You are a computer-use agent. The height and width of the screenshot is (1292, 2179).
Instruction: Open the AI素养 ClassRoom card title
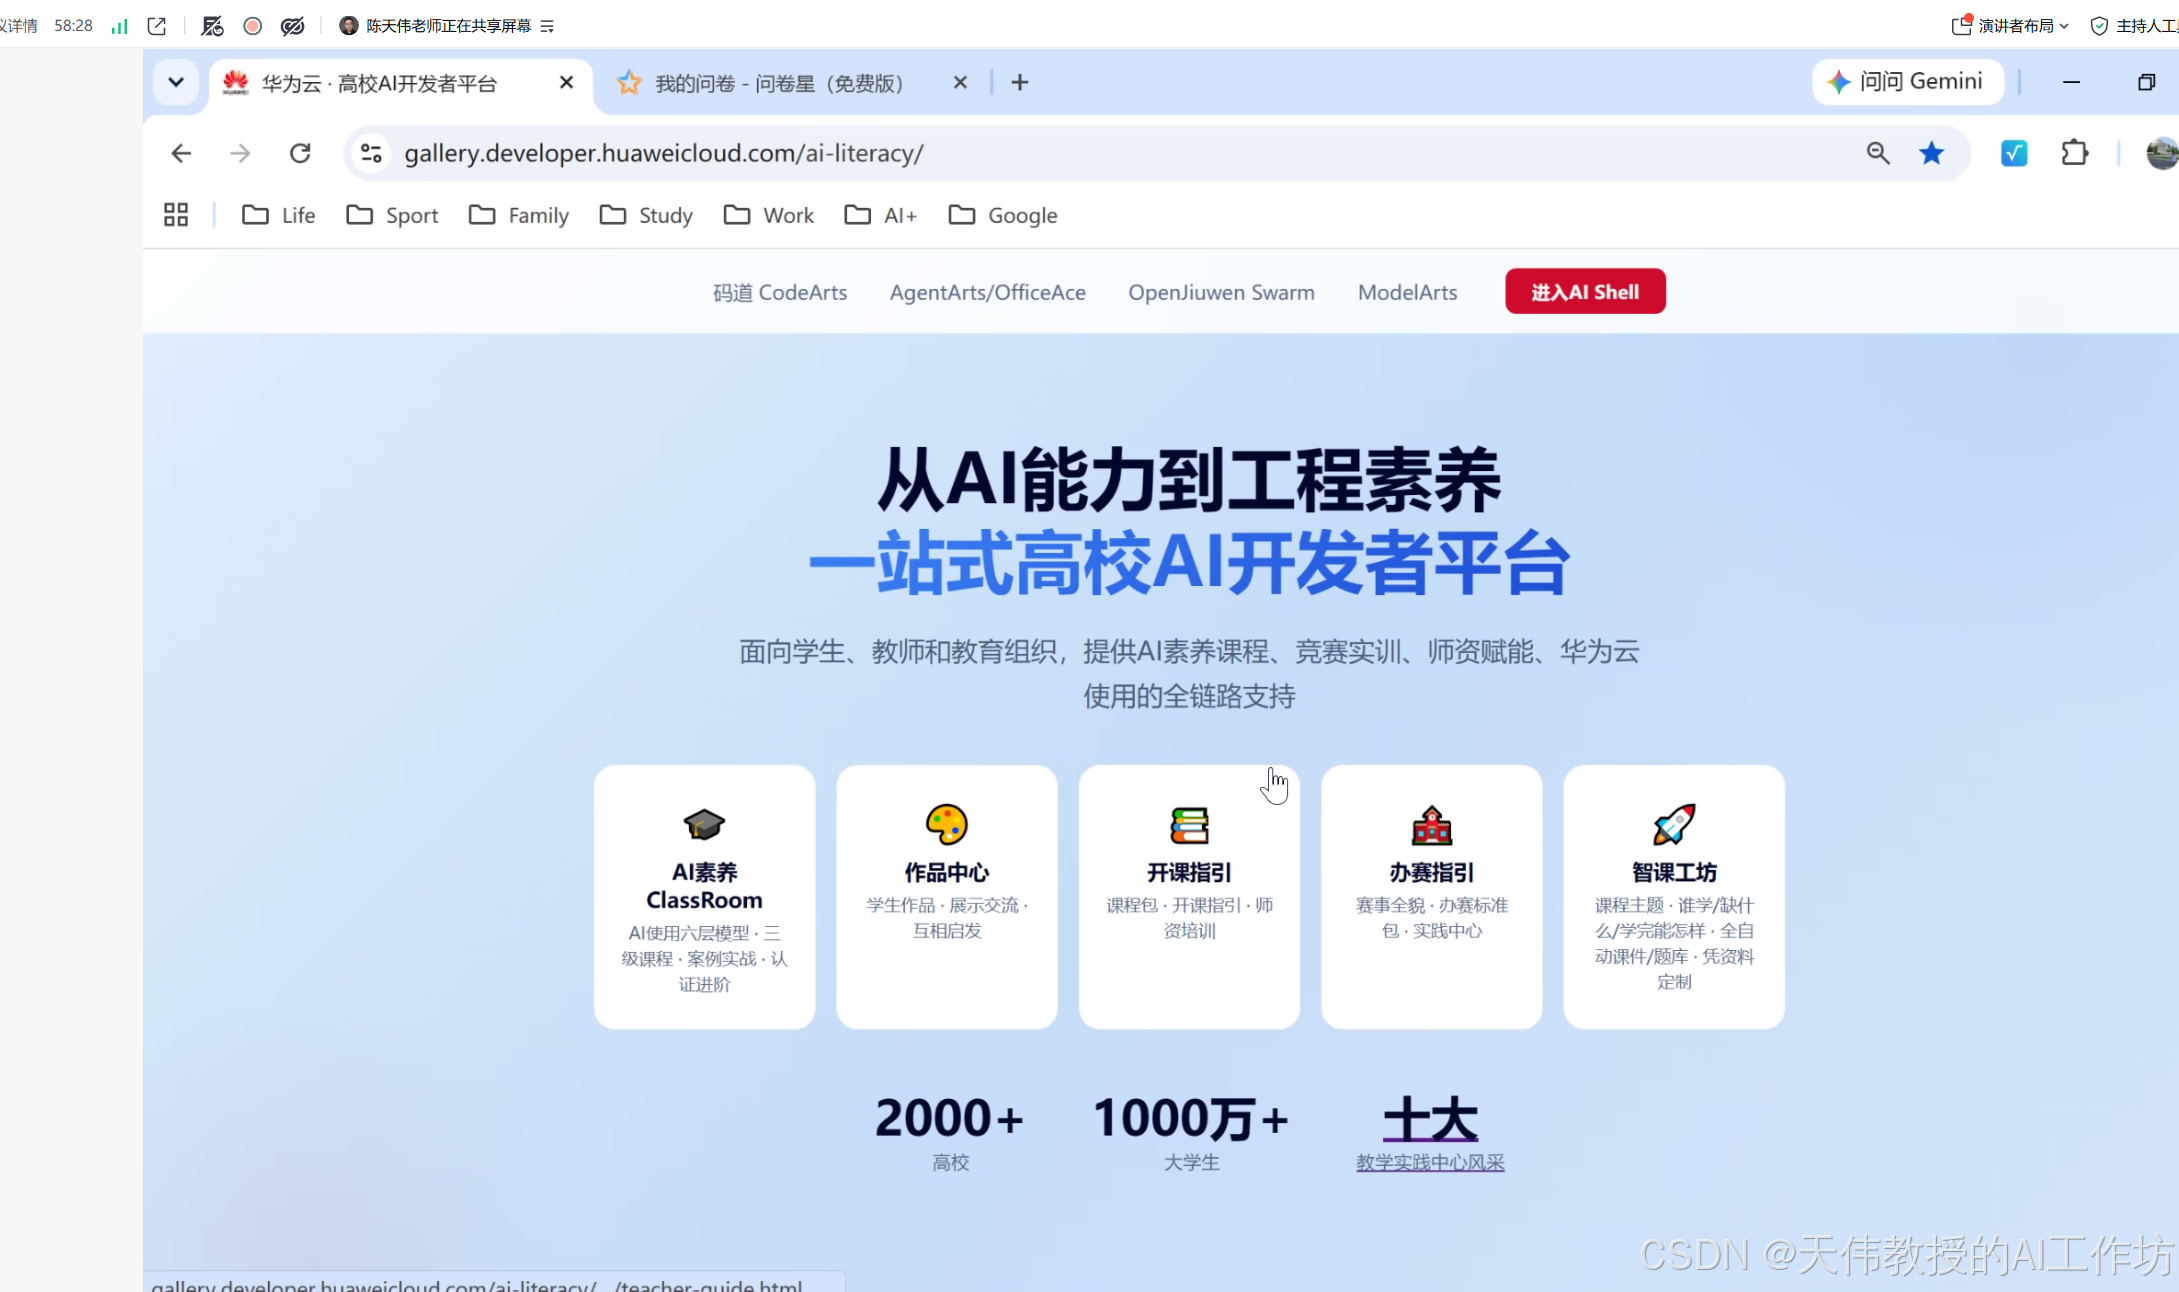tap(704, 886)
